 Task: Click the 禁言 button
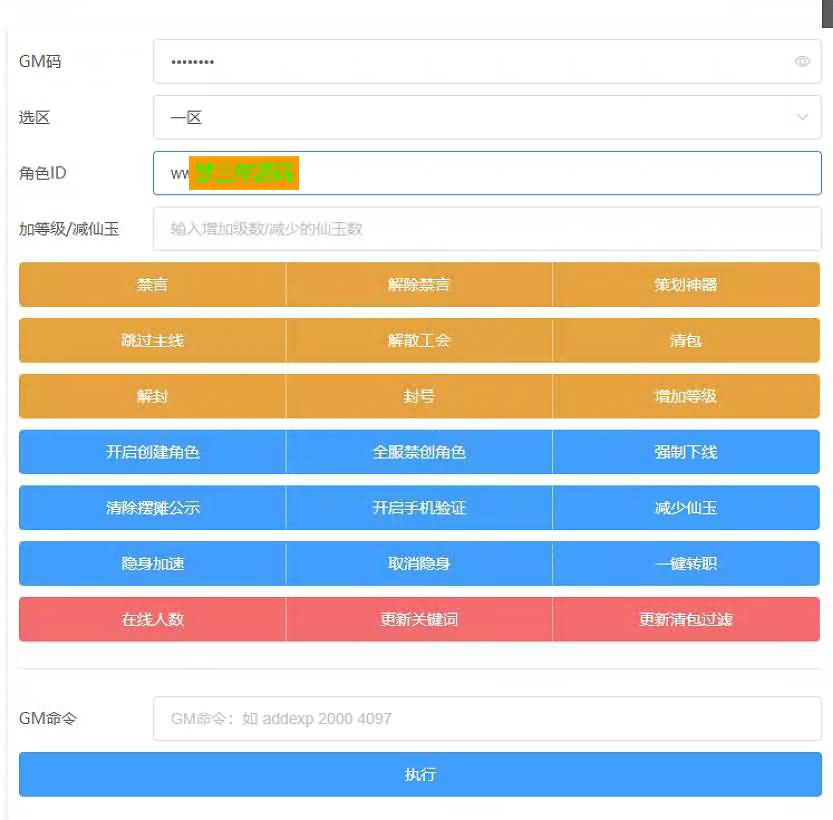pos(152,285)
